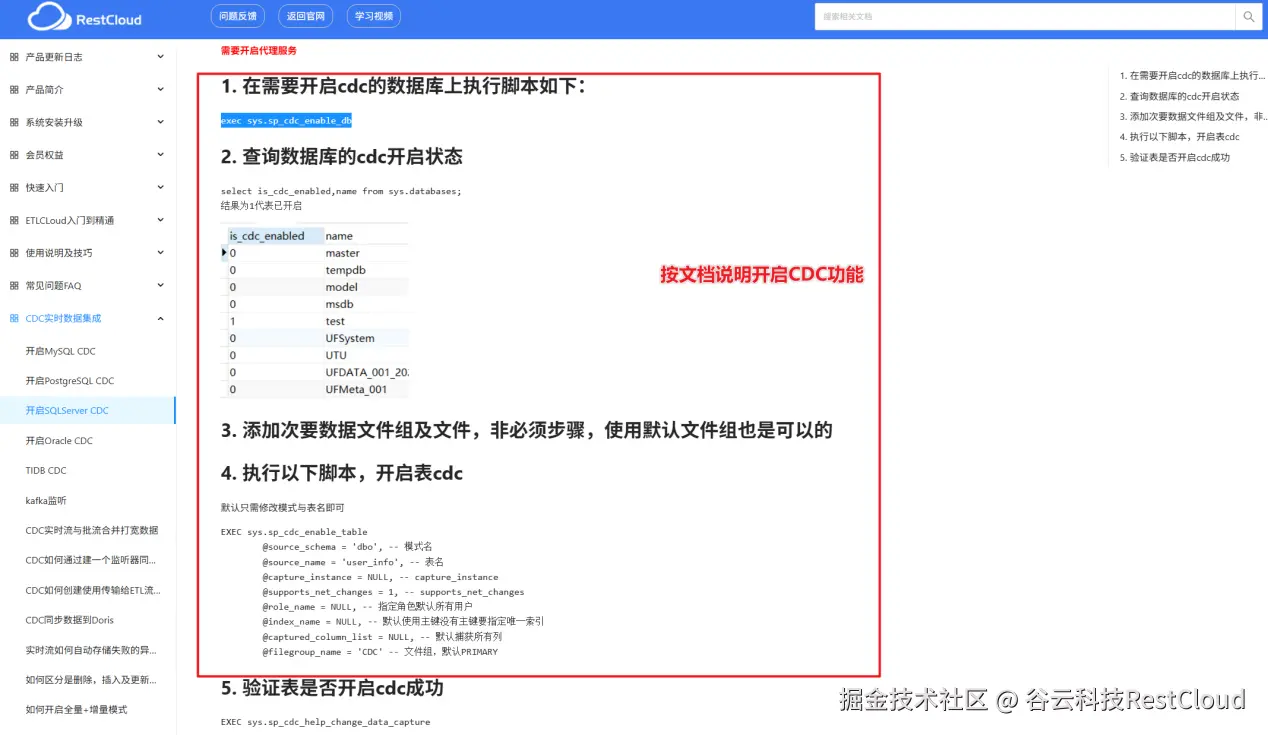Click the grid icon beside 使用说明及技巧
Image resolution: width=1268 pixels, height=735 pixels.
coord(14,253)
